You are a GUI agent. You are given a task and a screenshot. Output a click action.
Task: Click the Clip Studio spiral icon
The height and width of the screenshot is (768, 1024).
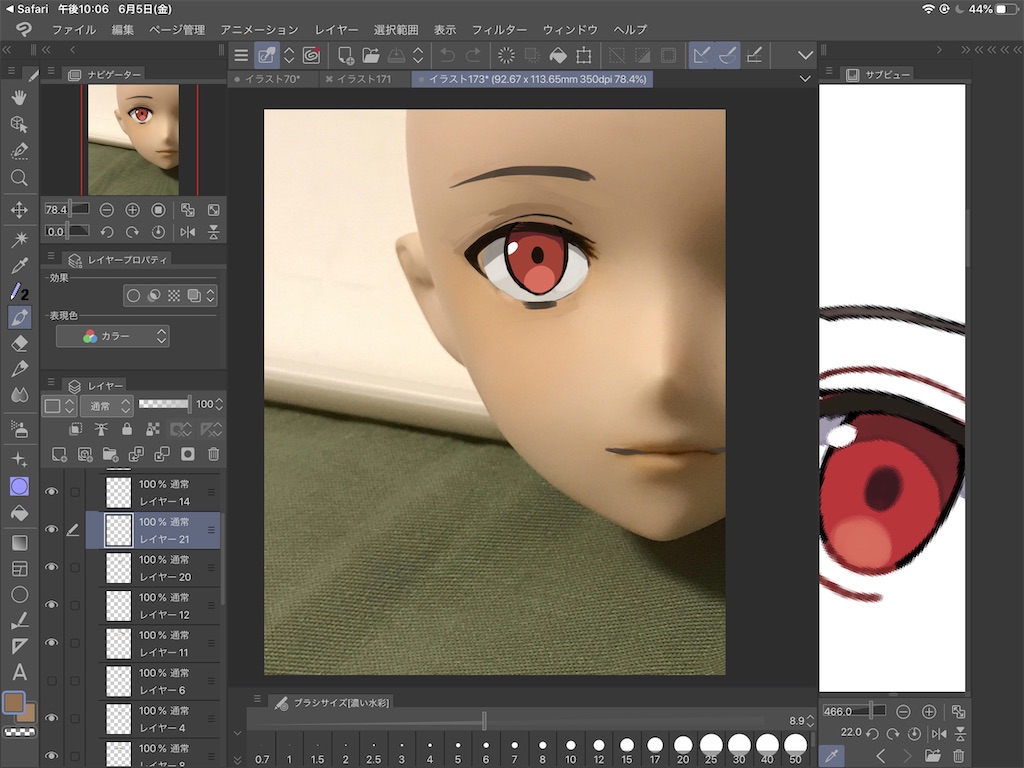point(312,56)
